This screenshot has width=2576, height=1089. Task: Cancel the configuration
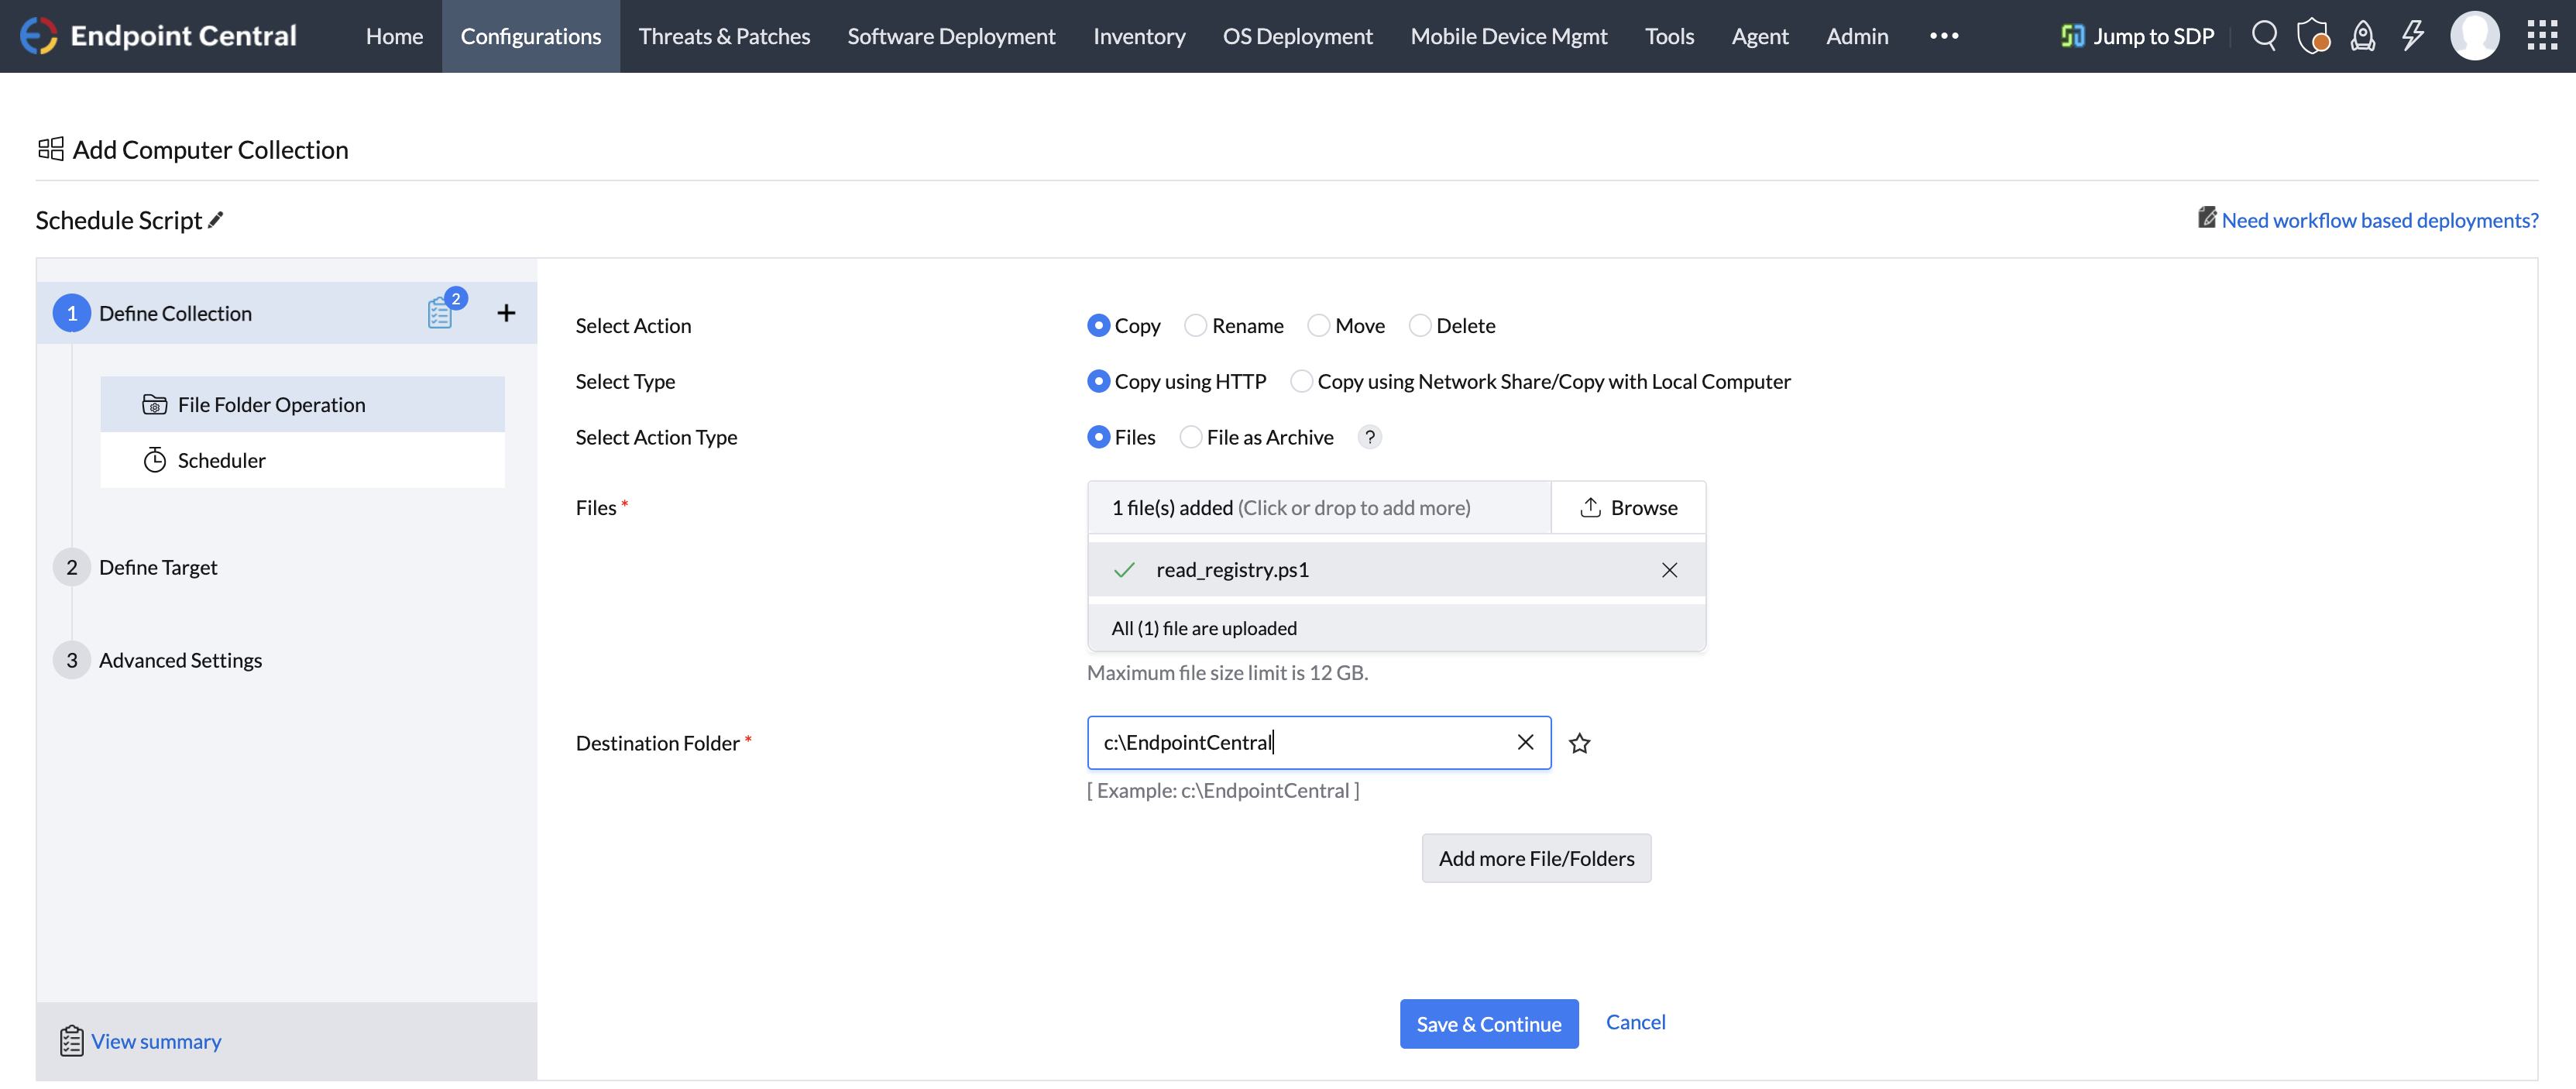click(1635, 1022)
